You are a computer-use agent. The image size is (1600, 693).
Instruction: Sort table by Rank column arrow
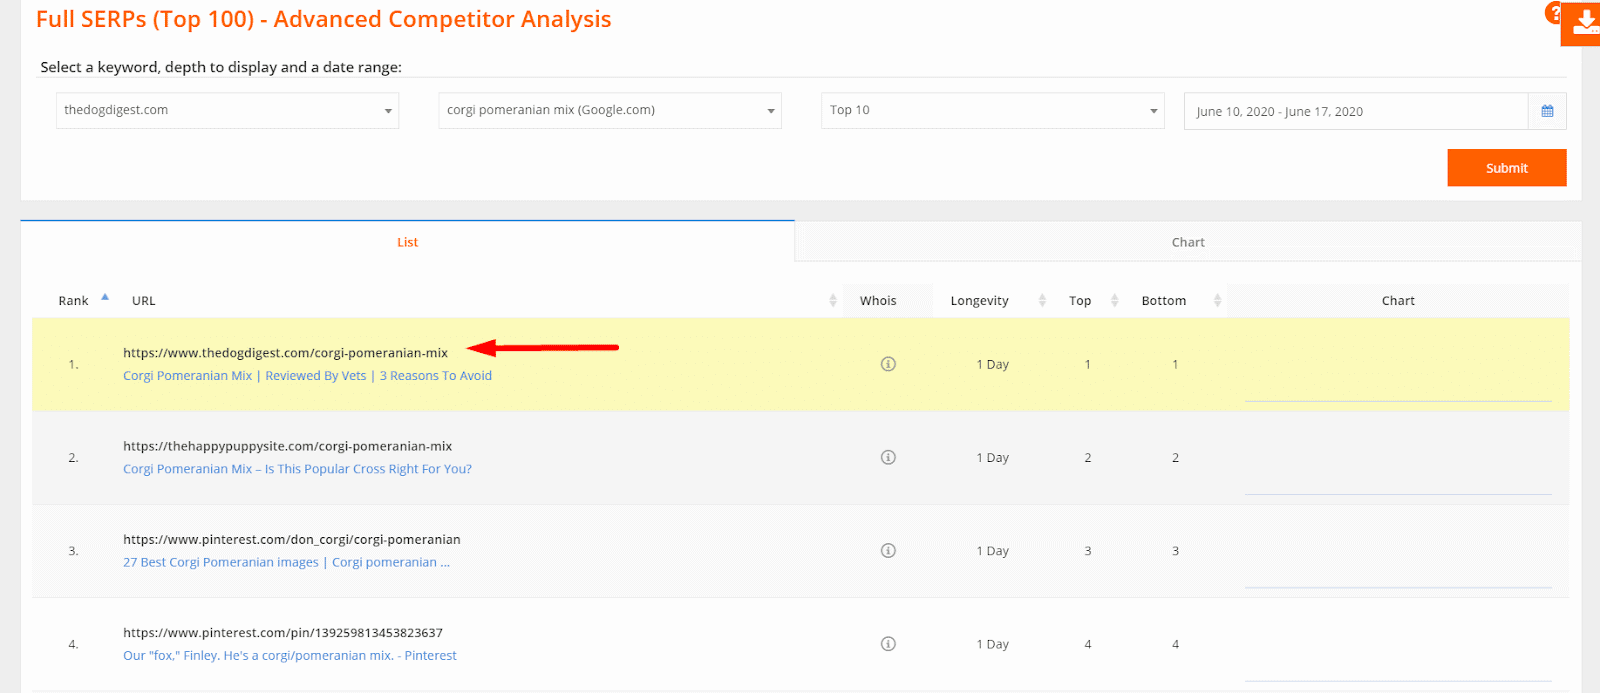pos(105,297)
